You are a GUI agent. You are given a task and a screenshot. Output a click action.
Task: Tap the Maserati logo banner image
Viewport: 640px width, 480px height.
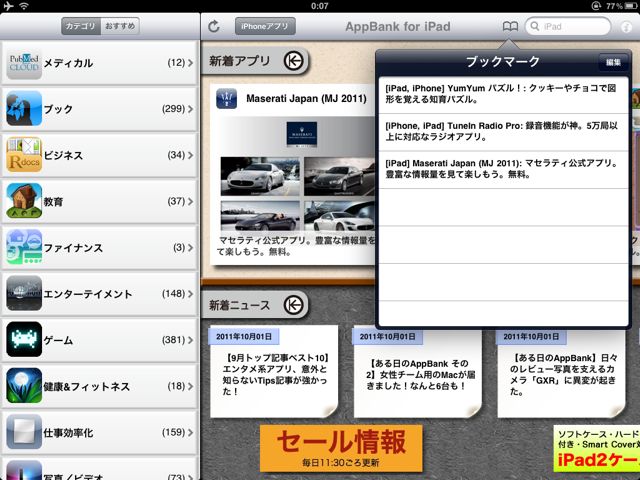pos(302,134)
